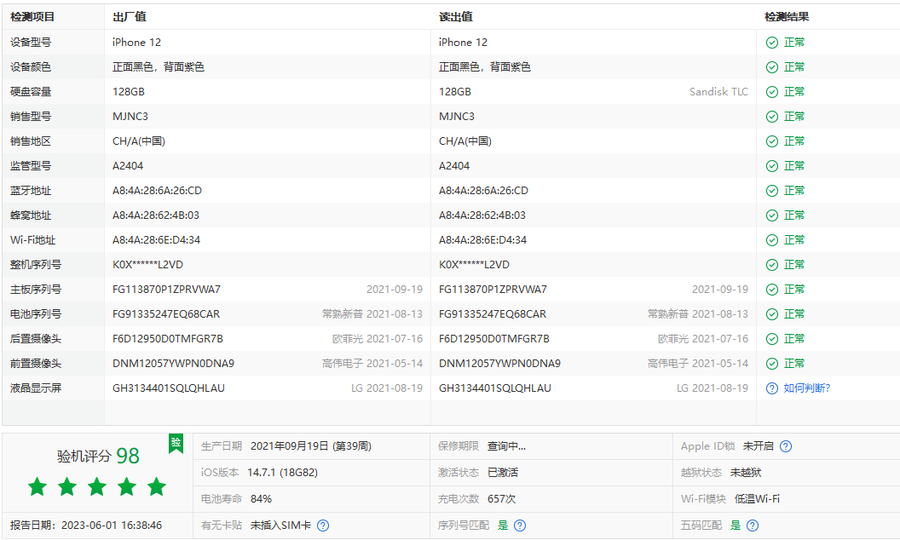Viewport: 900px width, 540px height.
Task: Click the 报告日期 2023-06-01 16:38:46 text
Action: [x=86, y=525]
